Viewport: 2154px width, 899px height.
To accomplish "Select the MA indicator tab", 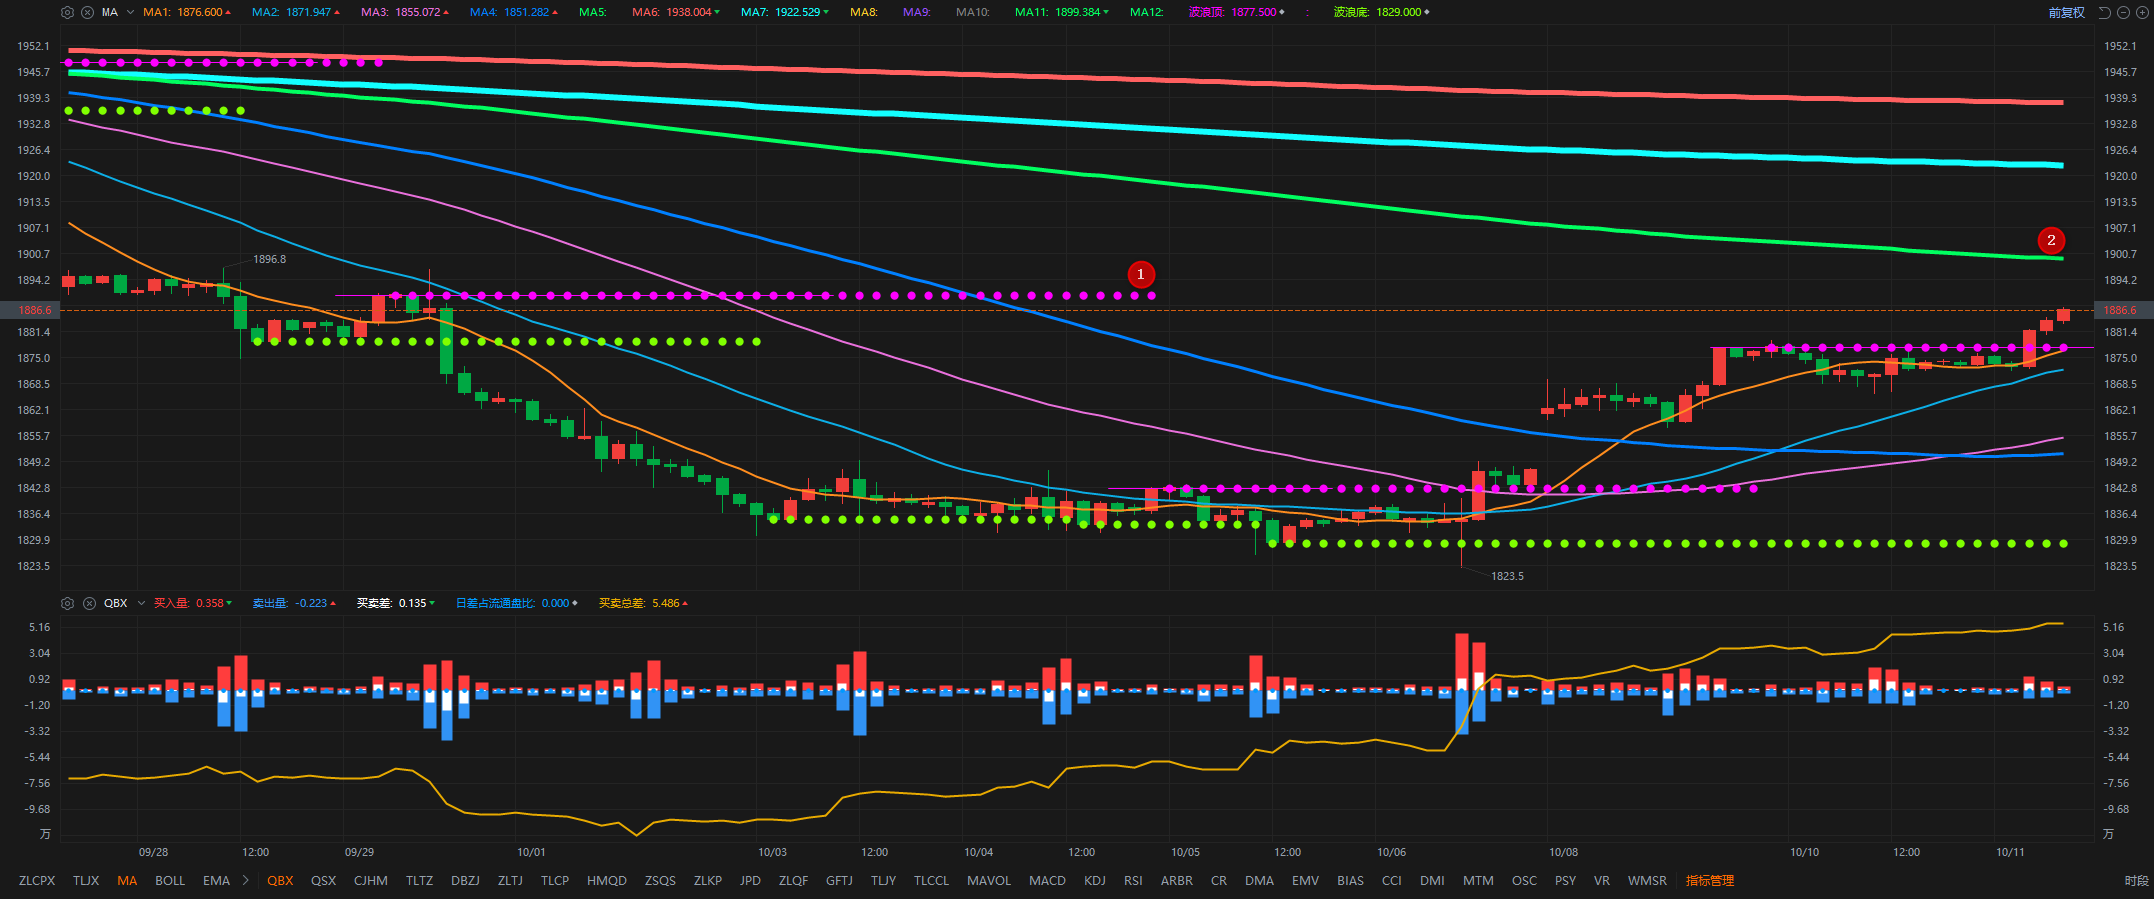I will (x=127, y=880).
